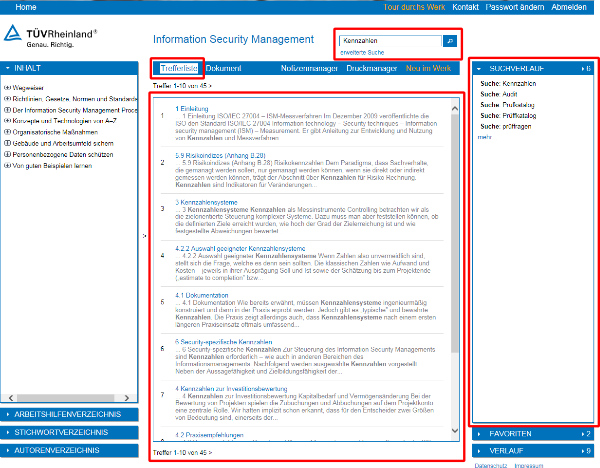Open result 4.2 Praxisempfehlungen
Screen dimensions: 600x468
[209, 435]
